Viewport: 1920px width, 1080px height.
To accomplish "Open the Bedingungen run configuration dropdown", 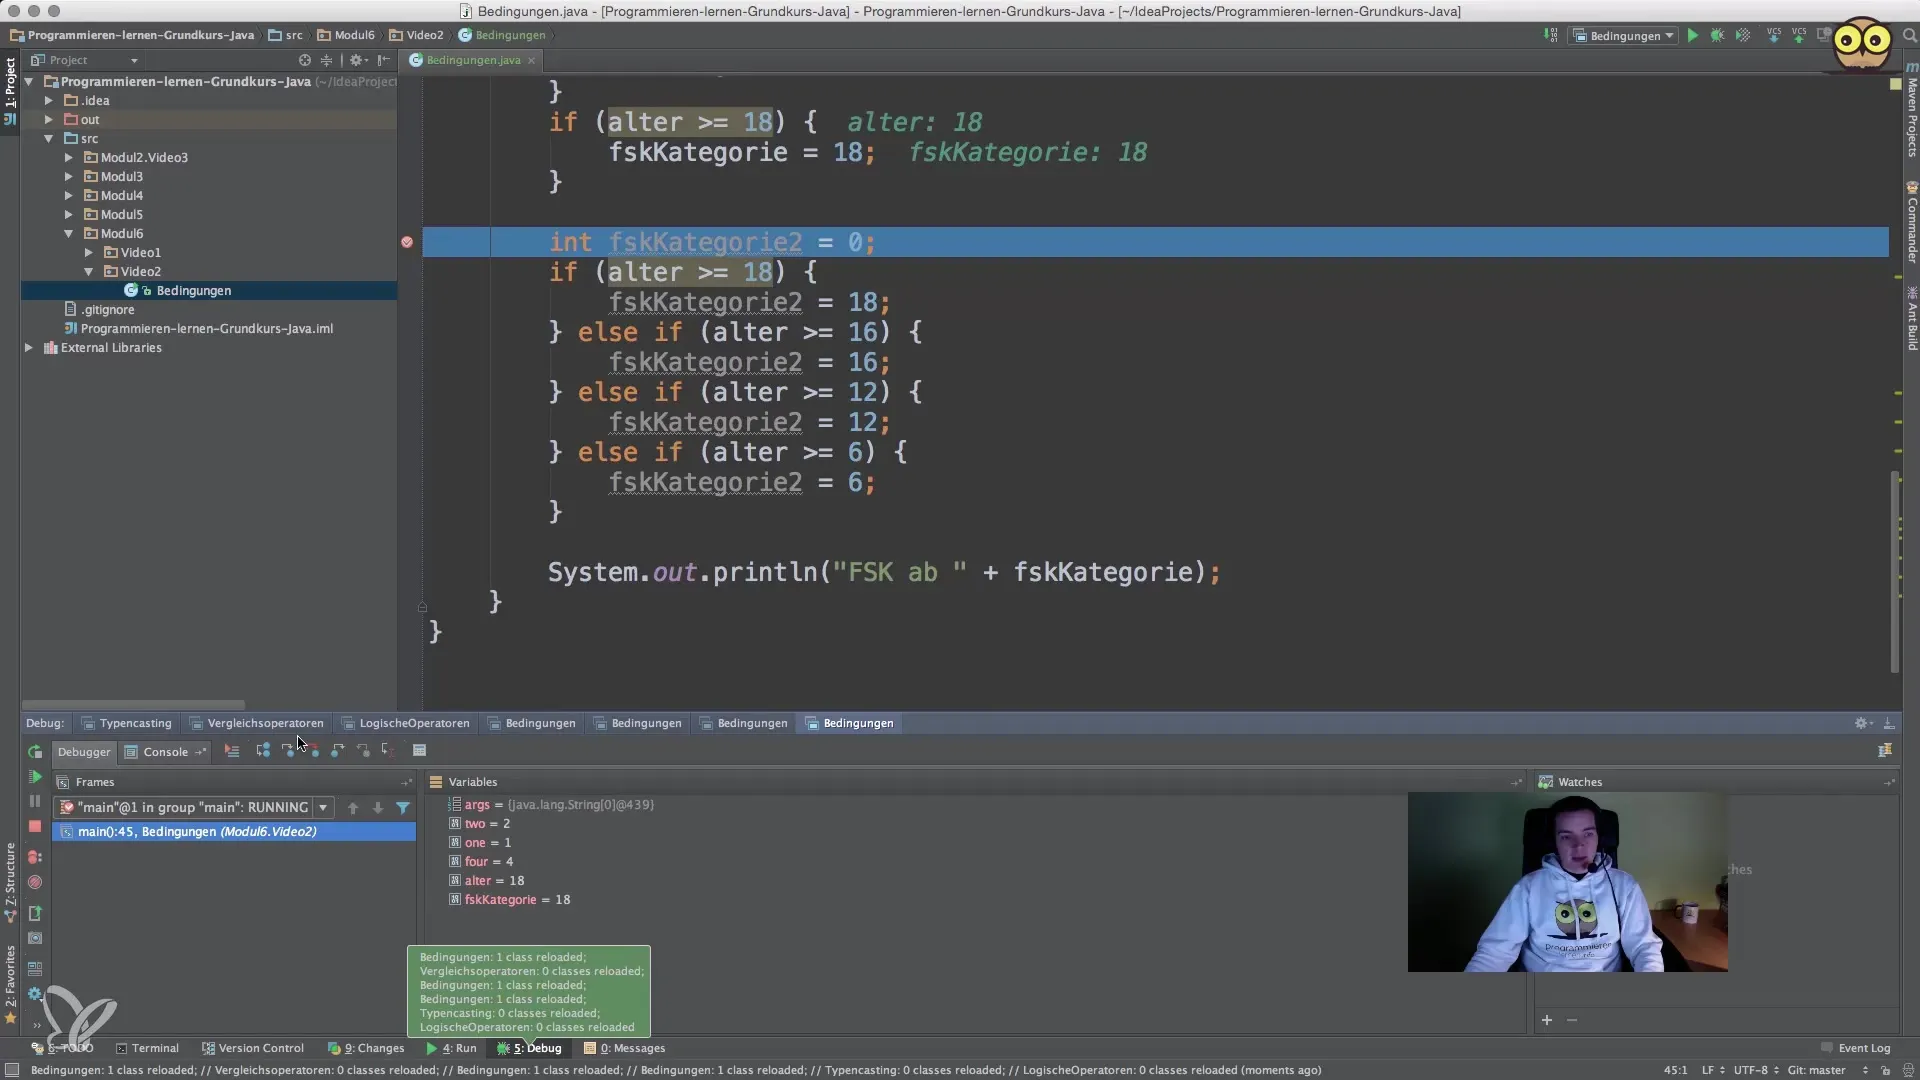I will [1625, 35].
